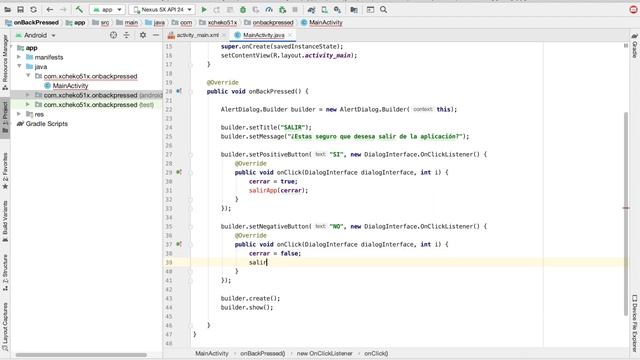Collapse the java folder

coord(19,66)
